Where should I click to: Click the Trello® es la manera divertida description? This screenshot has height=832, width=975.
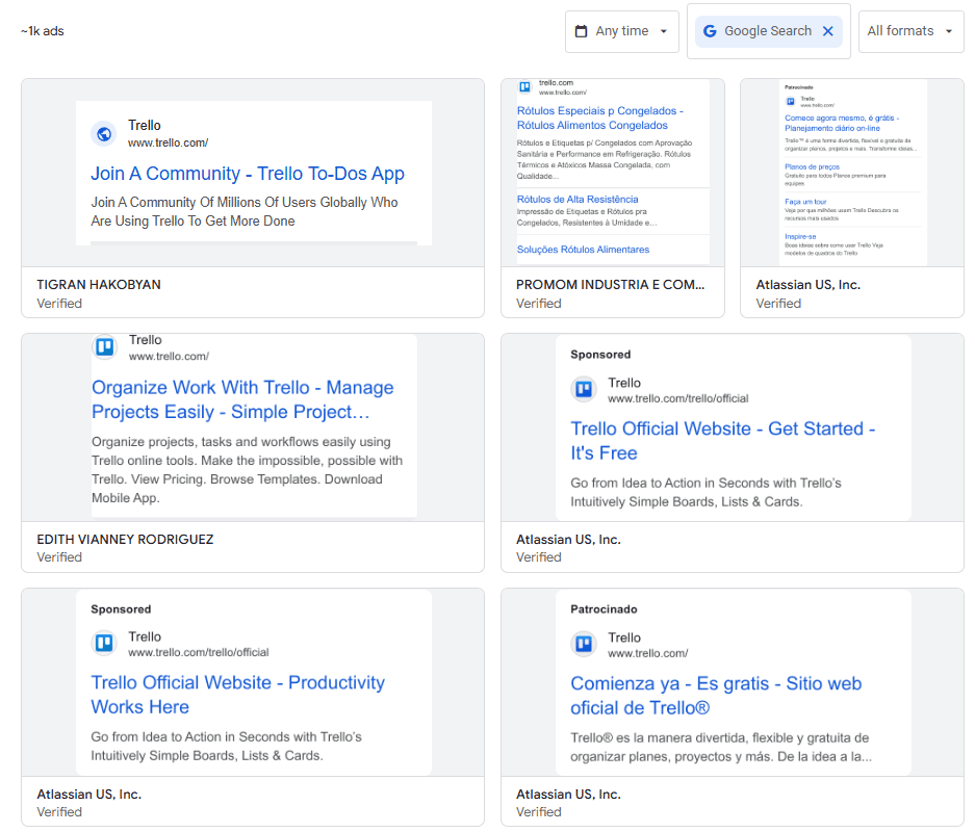click(721, 747)
